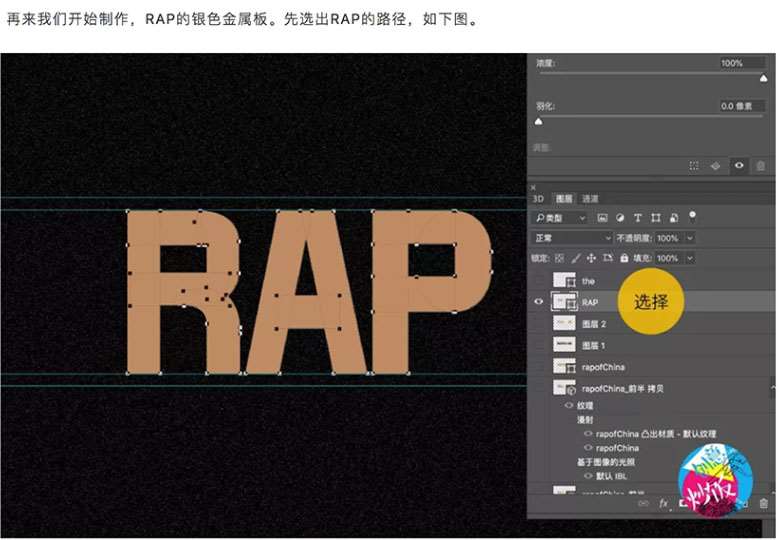Screen dimensions: 780x540
Task: Lock artboard nesting icon
Action: pyautogui.click(x=607, y=258)
